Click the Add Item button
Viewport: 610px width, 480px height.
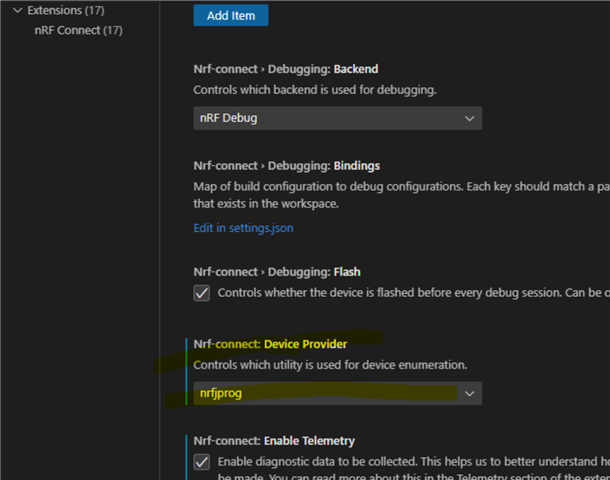click(231, 16)
